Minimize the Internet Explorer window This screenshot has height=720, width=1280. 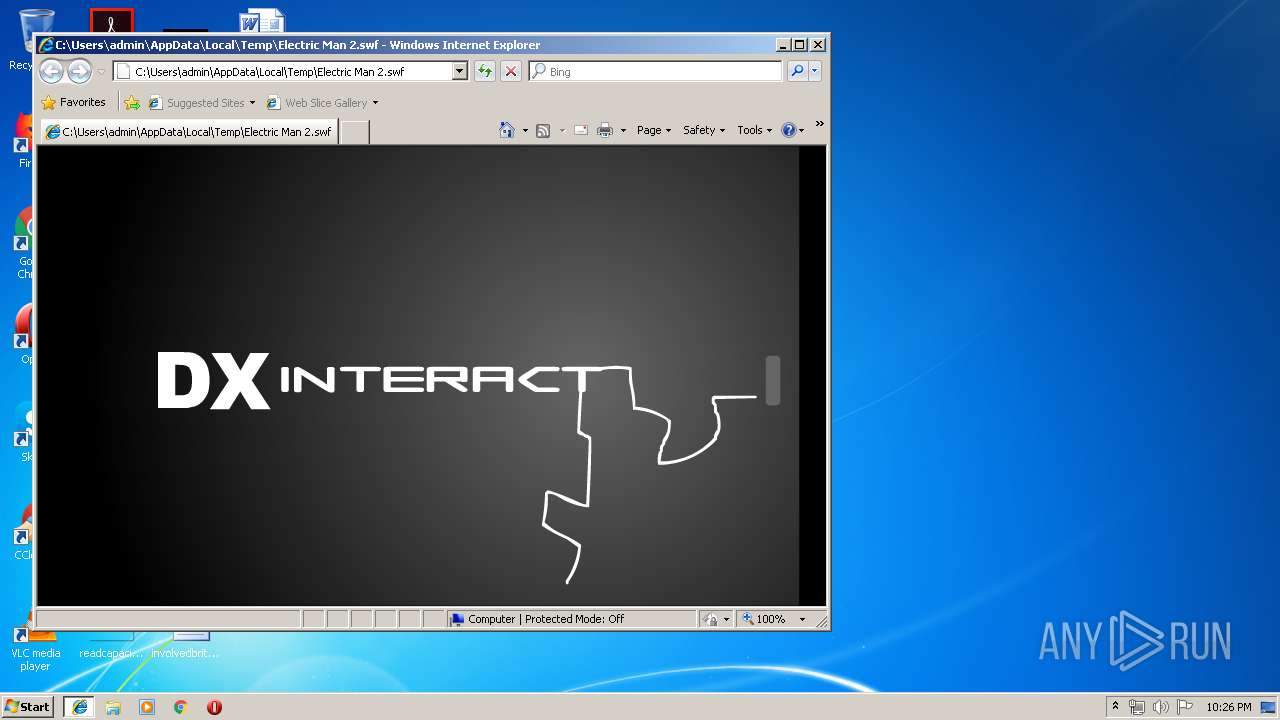coord(782,44)
